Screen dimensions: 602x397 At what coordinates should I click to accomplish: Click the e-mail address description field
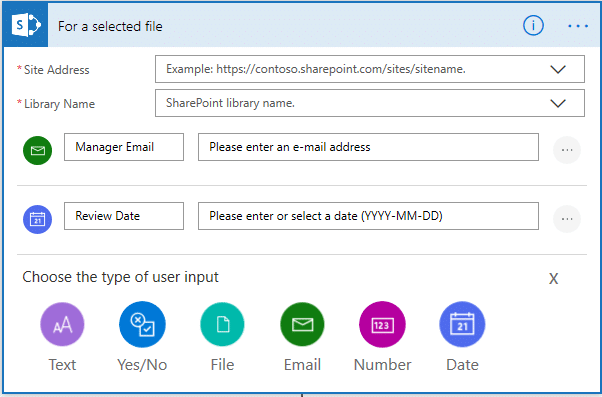(x=368, y=147)
